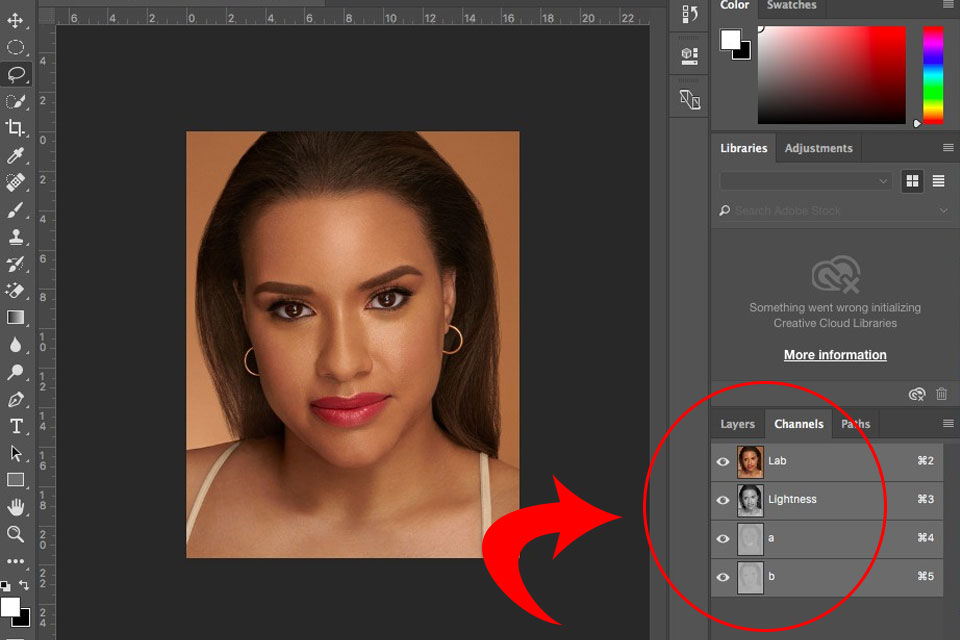
Task: Toggle visibility of the b channel
Action: click(x=723, y=577)
